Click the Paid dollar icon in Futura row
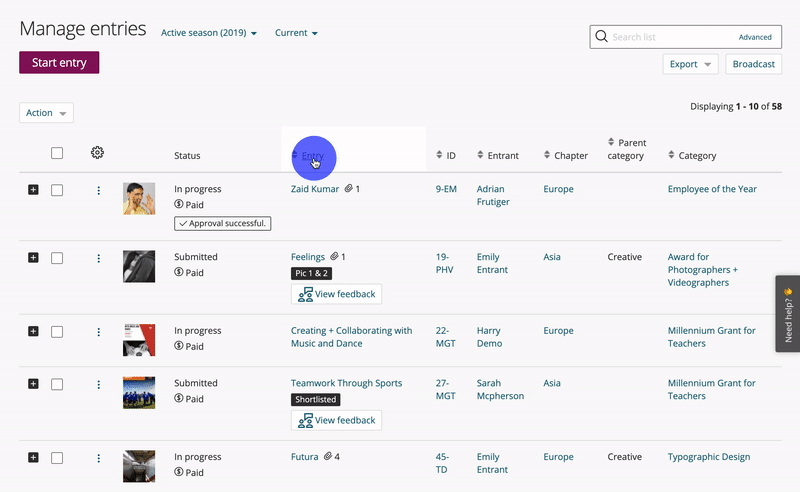 (179, 472)
